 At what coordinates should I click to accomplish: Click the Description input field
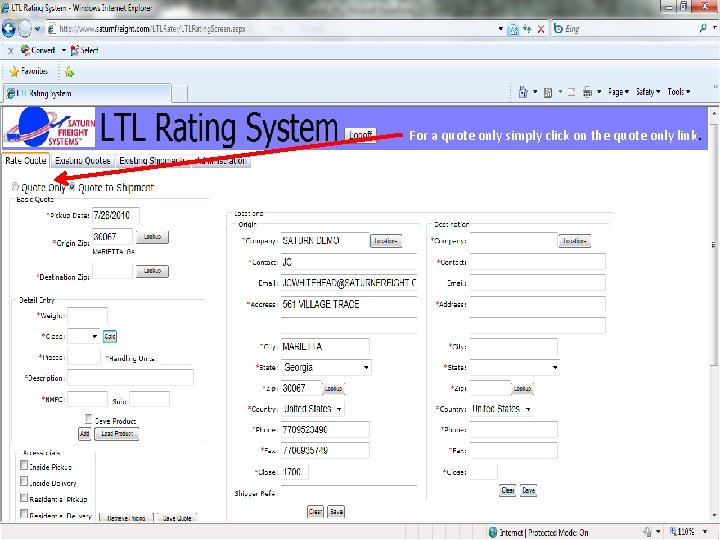tap(130, 377)
